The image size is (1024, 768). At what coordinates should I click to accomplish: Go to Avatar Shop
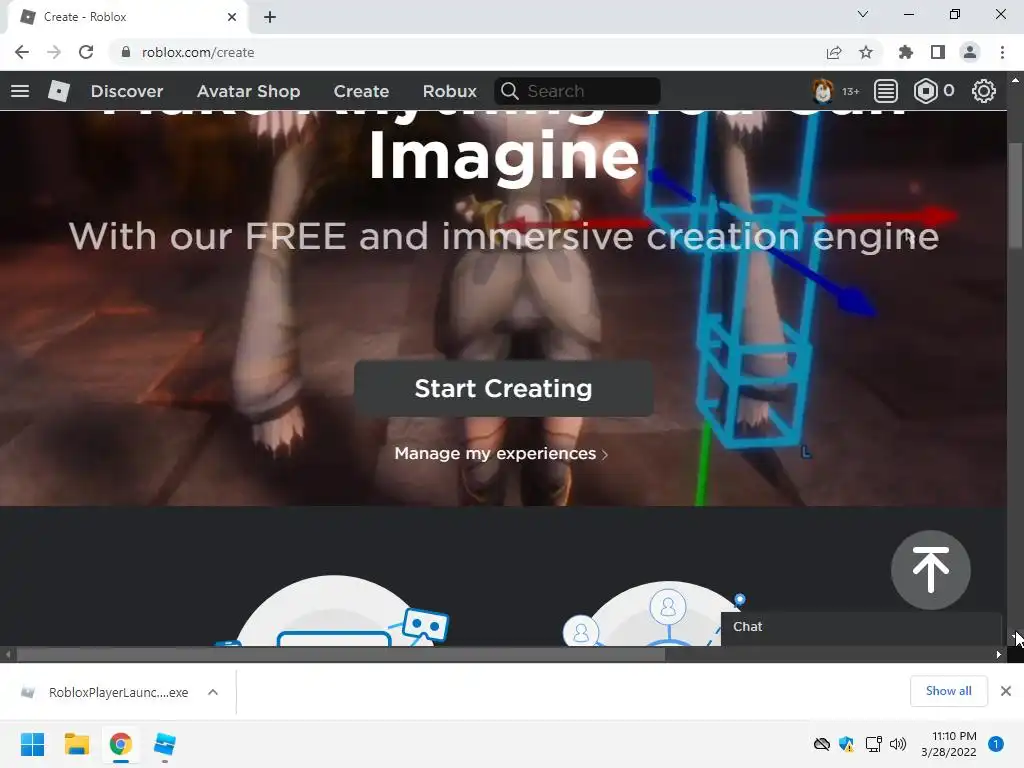click(248, 91)
